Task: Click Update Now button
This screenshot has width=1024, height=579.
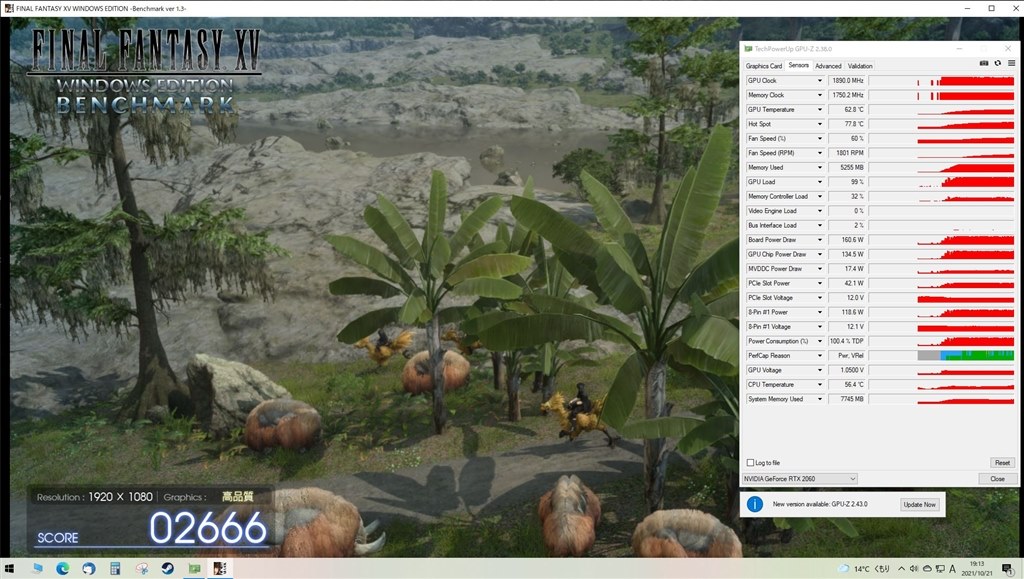Action: (920, 505)
